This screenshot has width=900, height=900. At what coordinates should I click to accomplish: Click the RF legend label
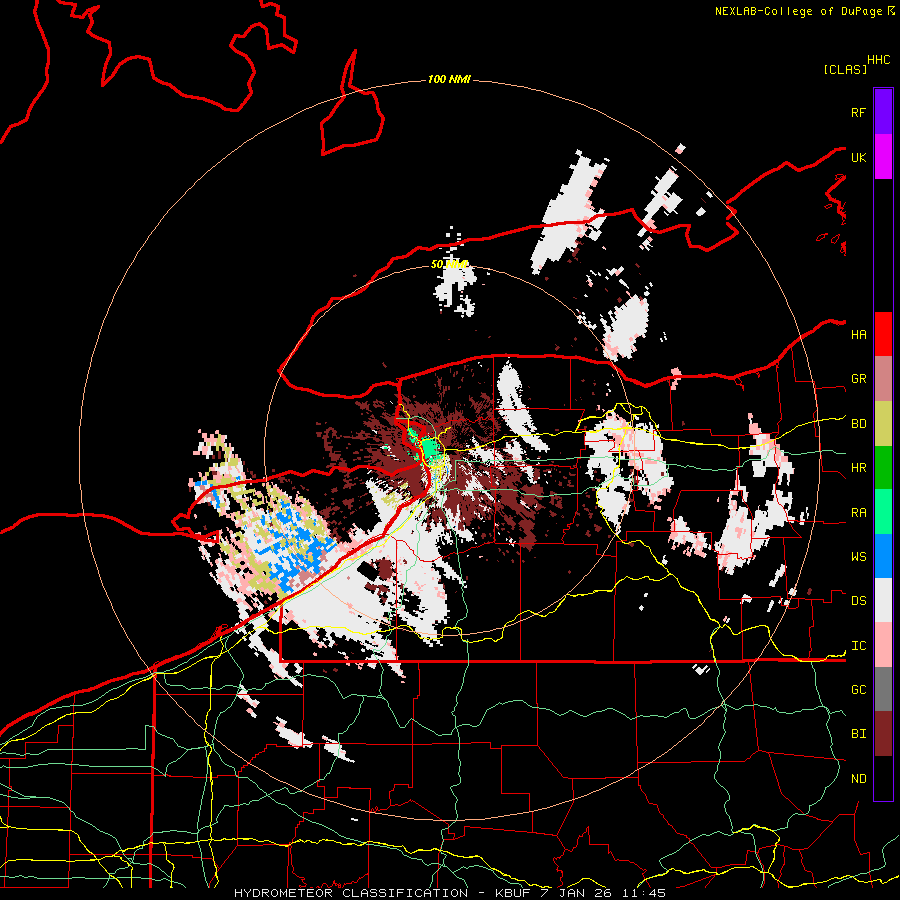[858, 113]
